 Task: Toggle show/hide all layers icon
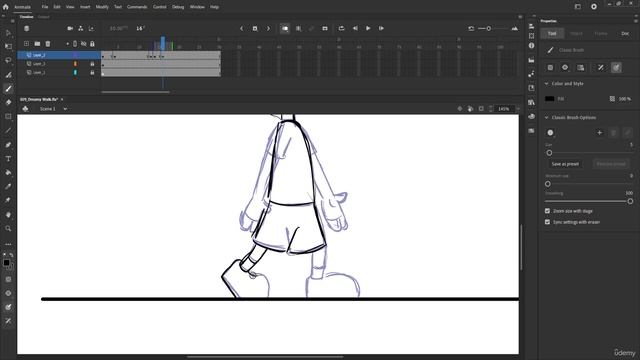coord(84,44)
